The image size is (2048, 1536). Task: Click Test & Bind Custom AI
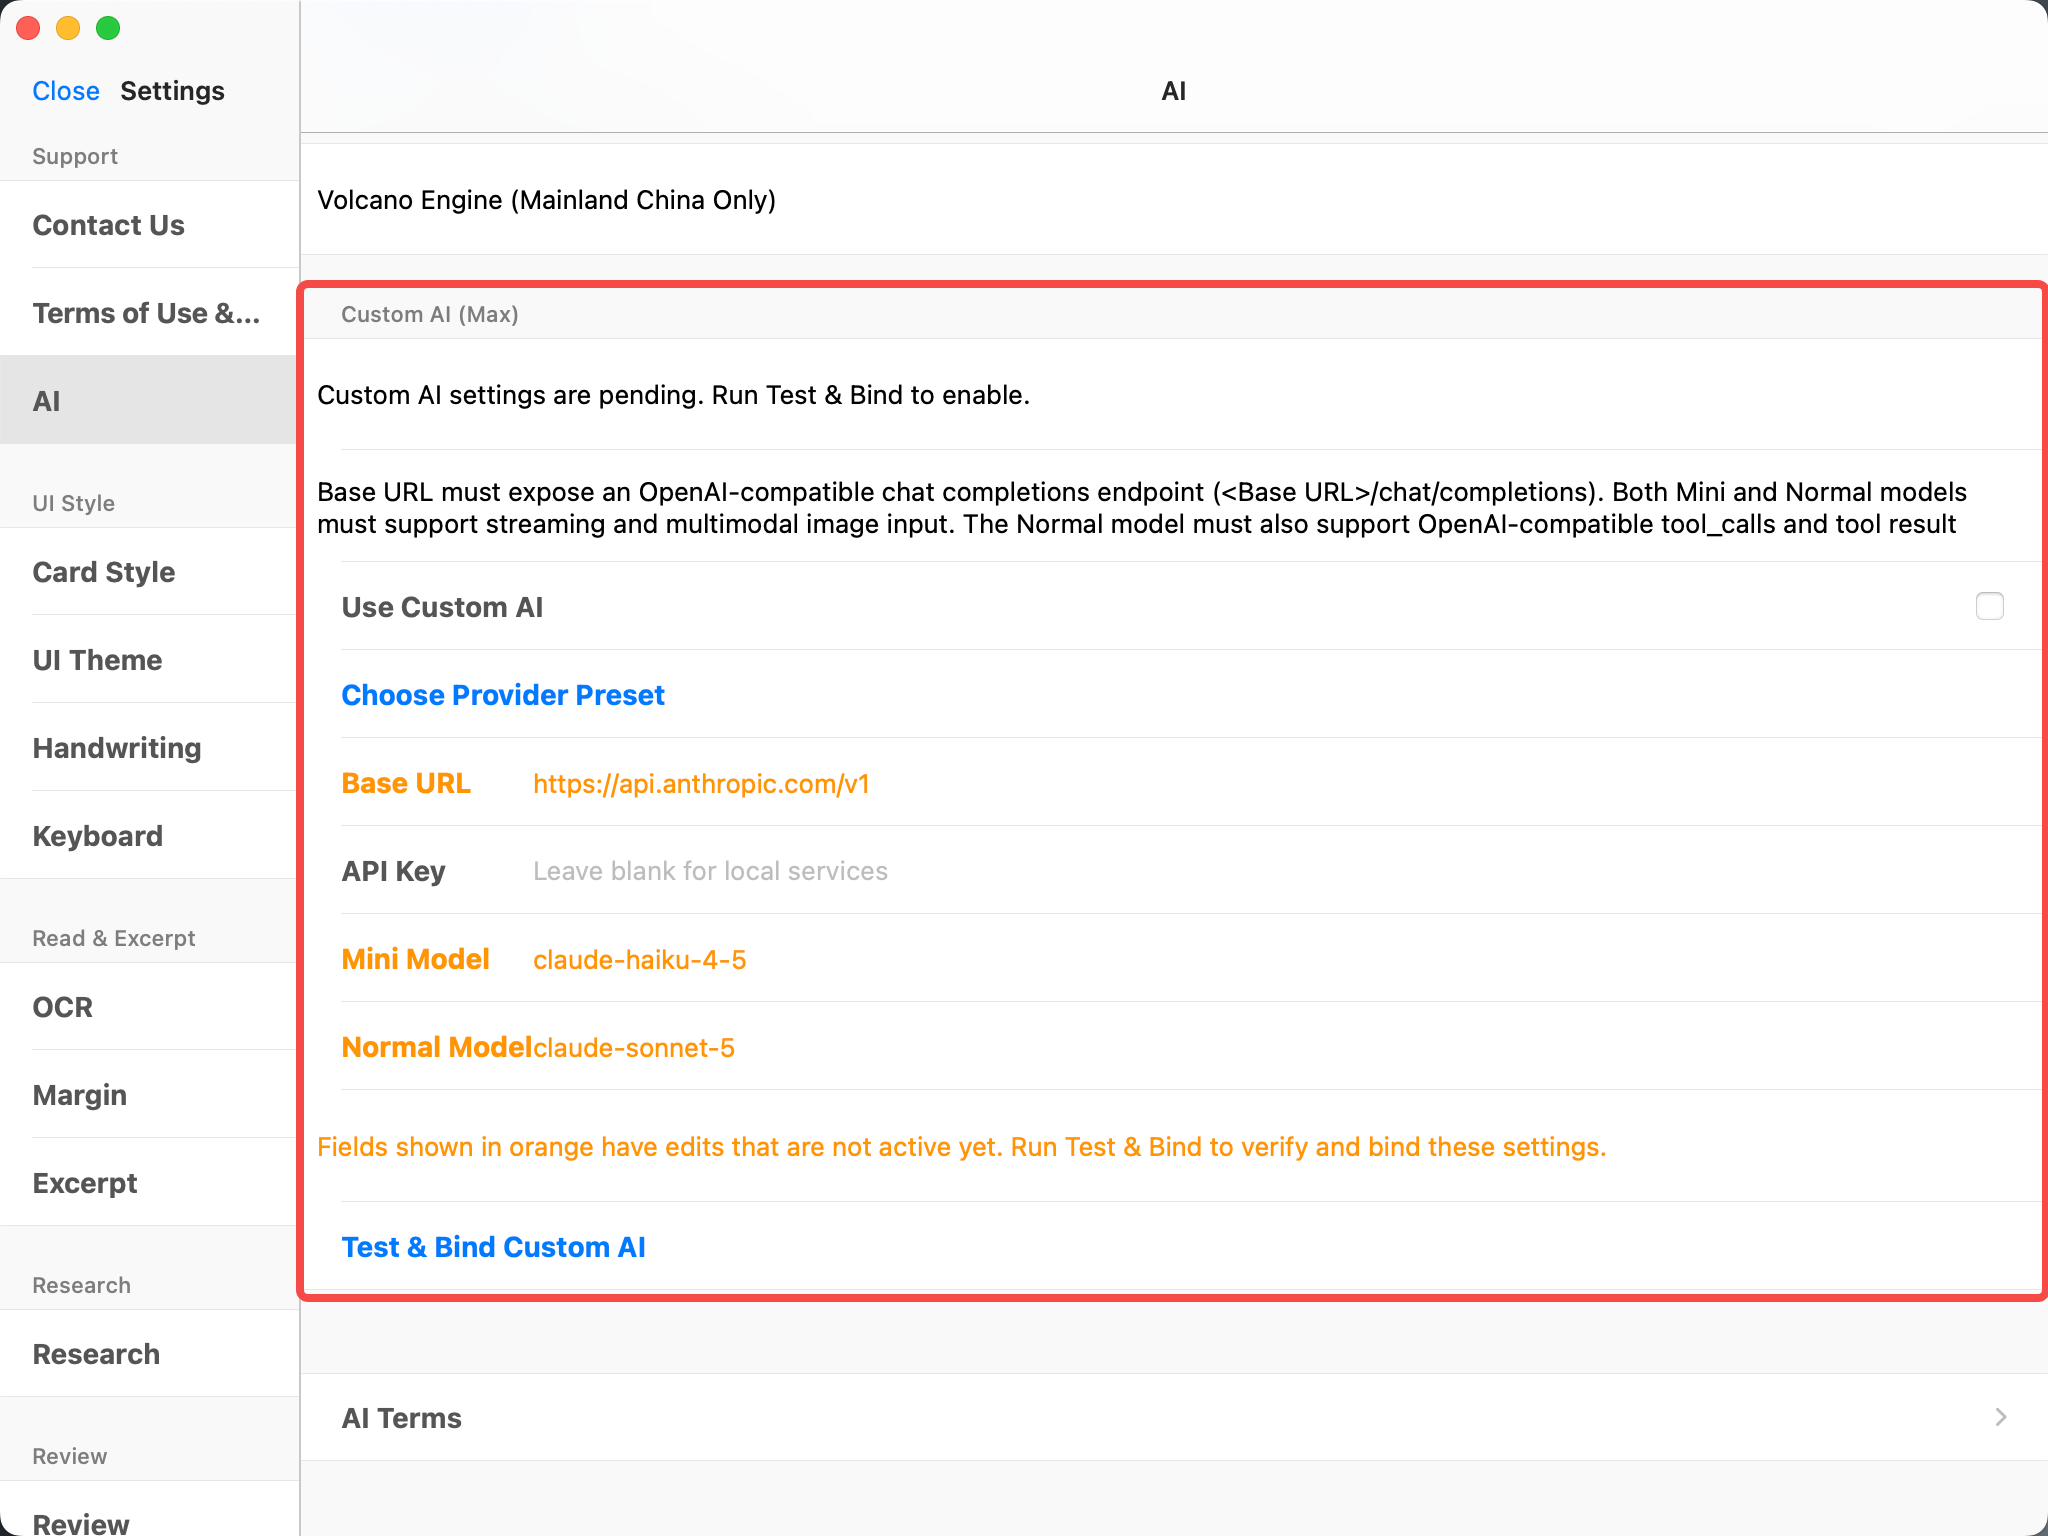(493, 1247)
